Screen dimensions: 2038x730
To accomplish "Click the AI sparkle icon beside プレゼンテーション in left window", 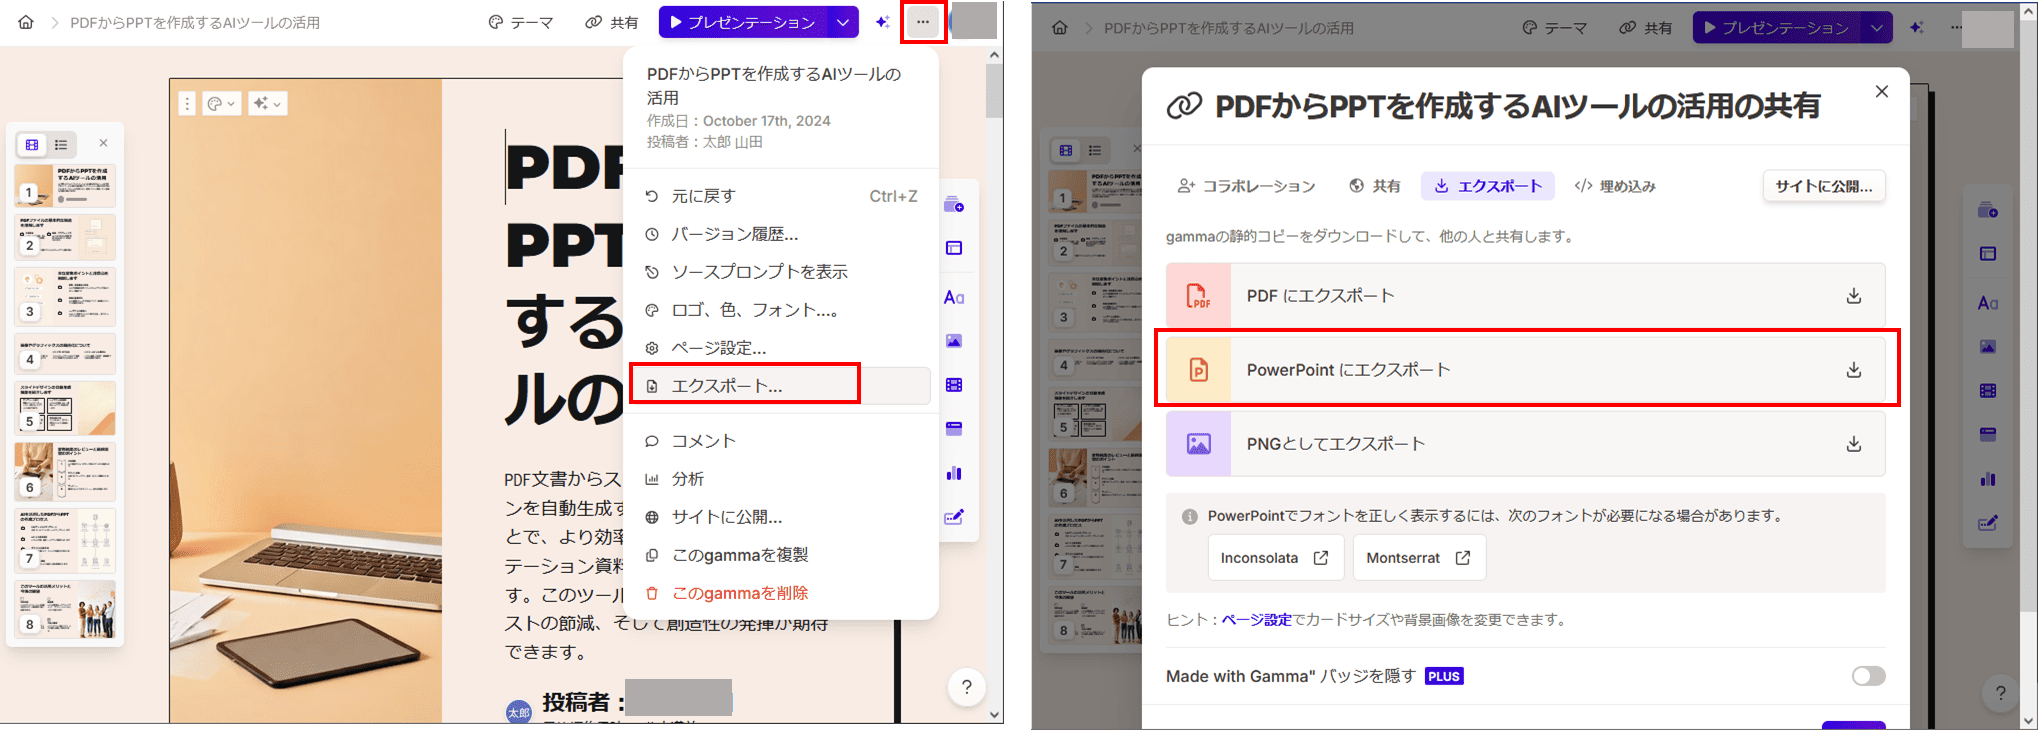I will point(882,22).
